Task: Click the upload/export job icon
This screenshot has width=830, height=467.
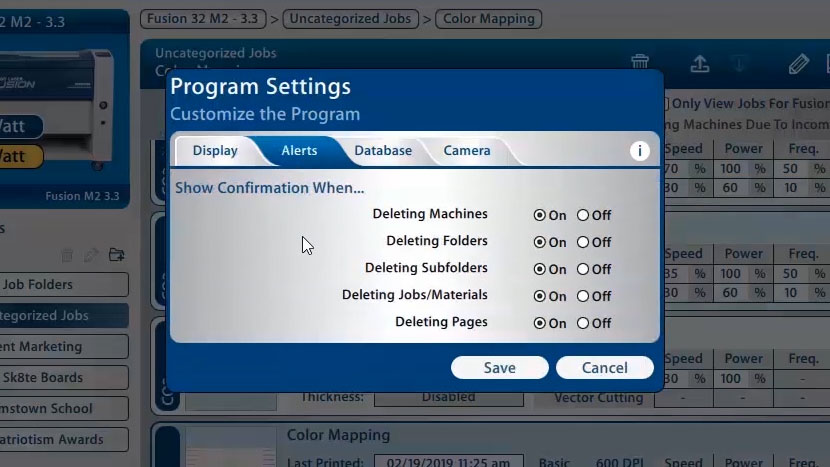Action: tap(700, 64)
